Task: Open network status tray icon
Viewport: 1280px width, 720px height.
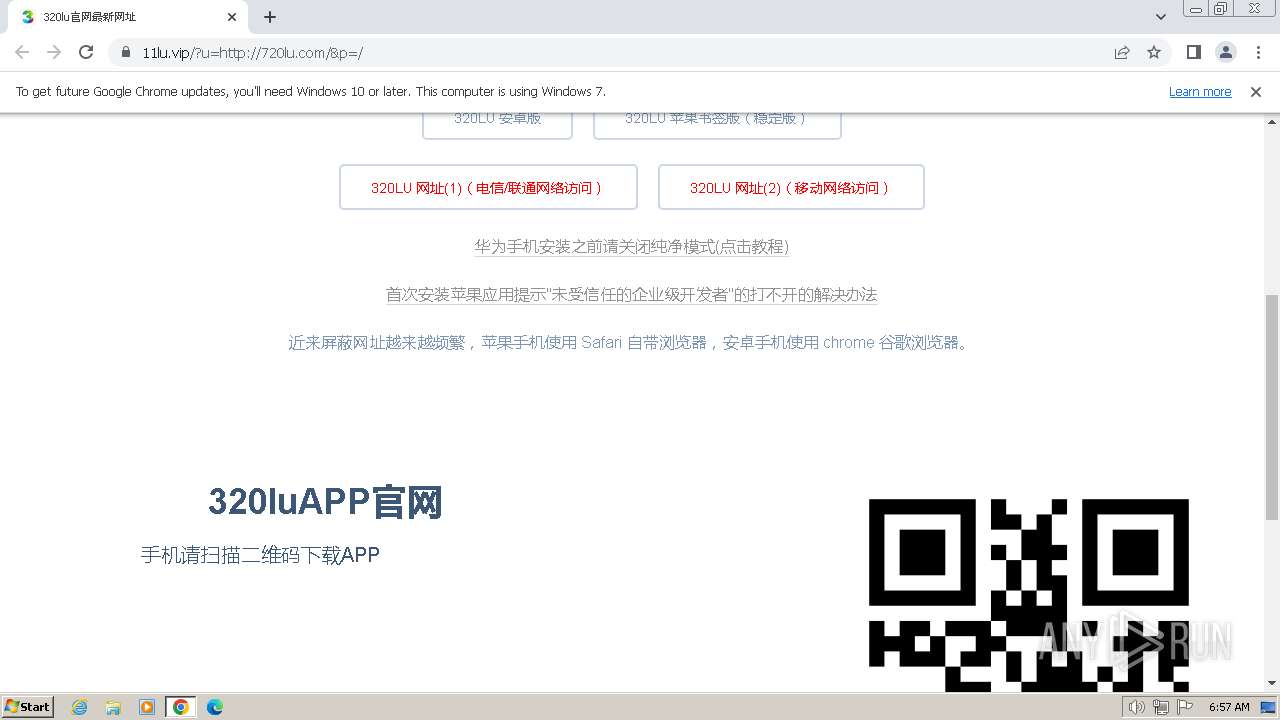Action: pyautogui.click(x=1161, y=707)
